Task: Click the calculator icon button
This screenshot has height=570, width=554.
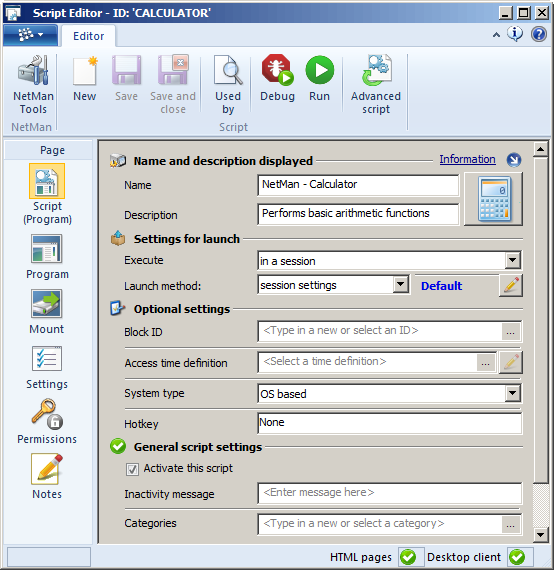Action: click(493, 199)
